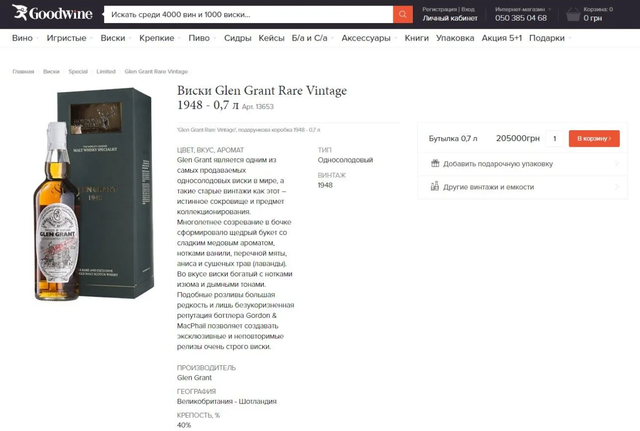
Task: Focus the search field for wines and whisky
Action: click(x=249, y=14)
